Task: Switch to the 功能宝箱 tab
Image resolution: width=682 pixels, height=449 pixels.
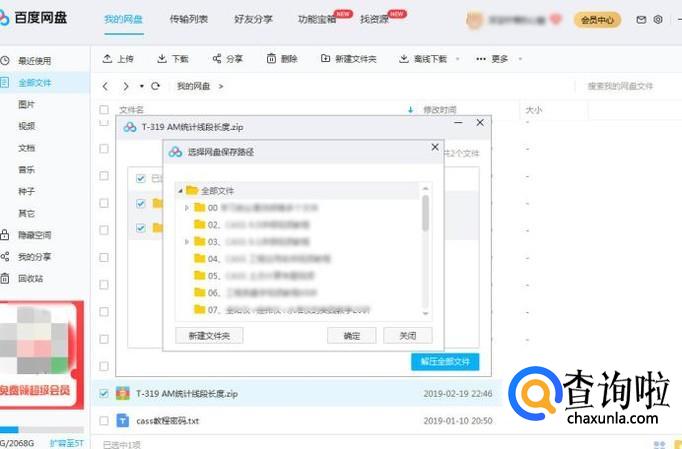Action: [317, 19]
